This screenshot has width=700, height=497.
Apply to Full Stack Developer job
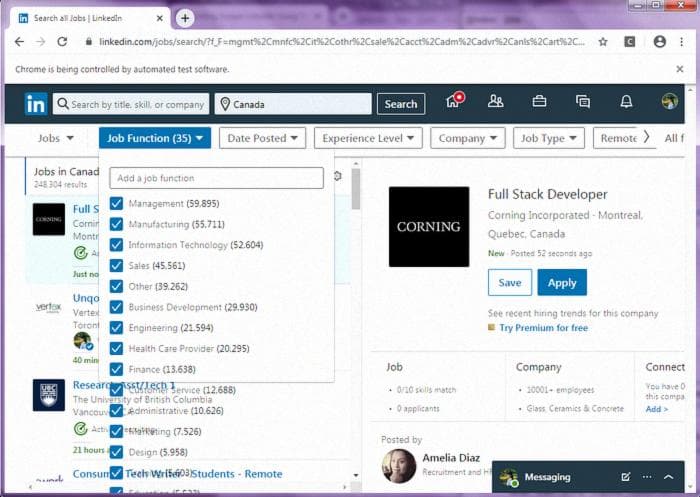click(x=562, y=282)
